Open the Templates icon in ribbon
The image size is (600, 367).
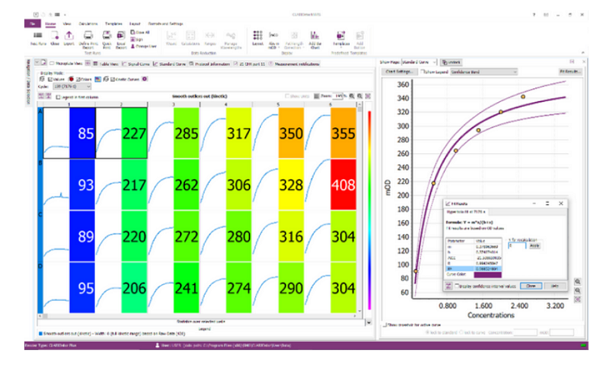point(341,35)
